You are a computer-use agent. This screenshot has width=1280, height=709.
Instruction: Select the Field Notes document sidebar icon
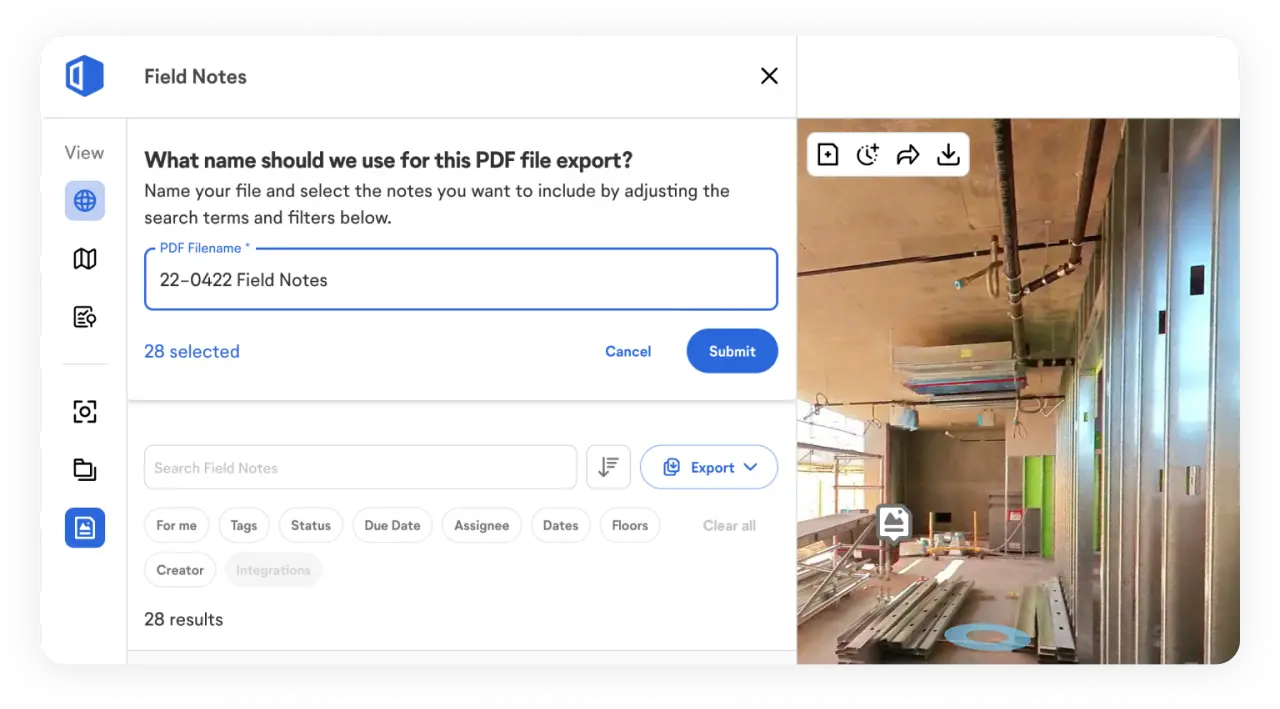point(85,528)
